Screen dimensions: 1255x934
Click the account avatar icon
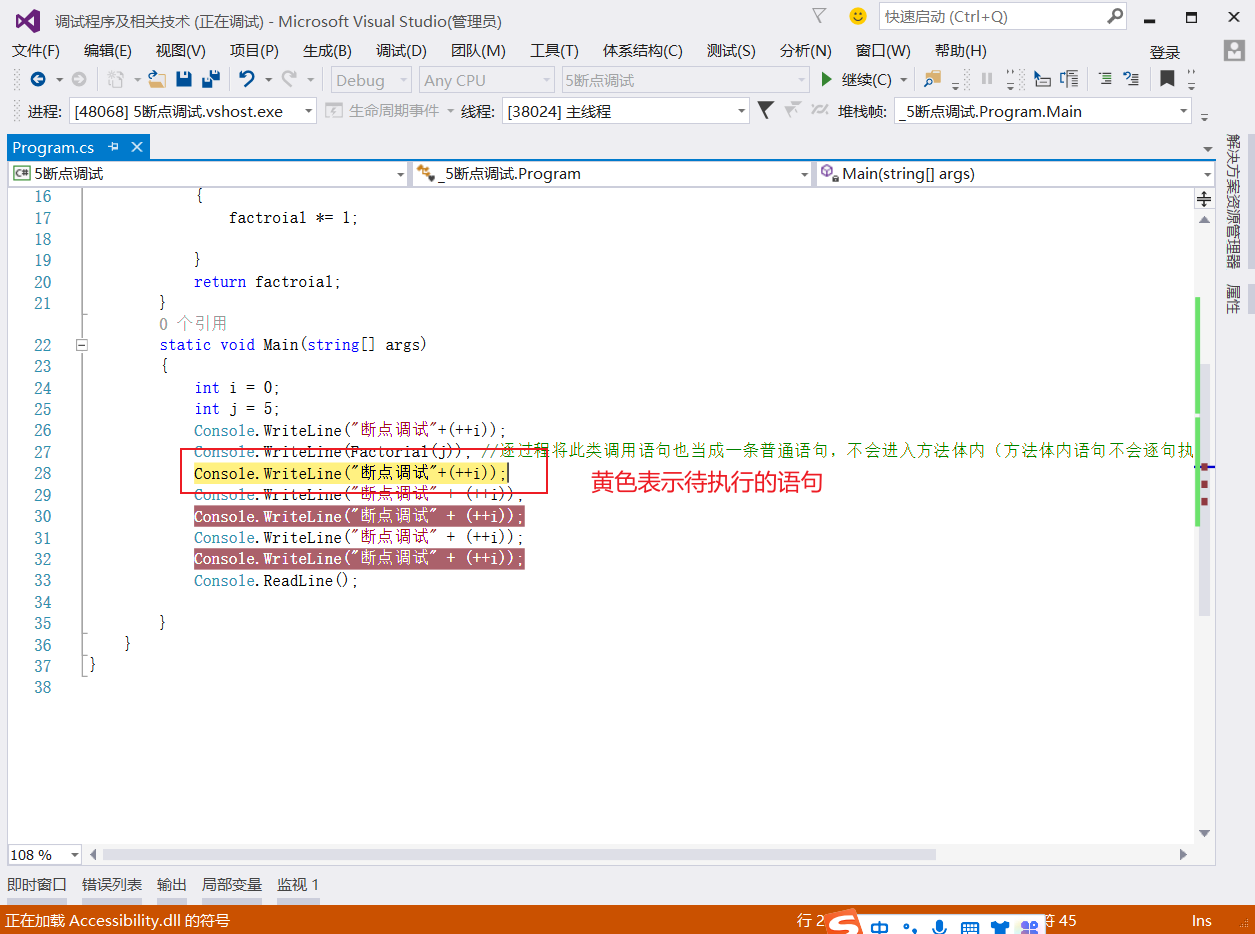click(1234, 51)
